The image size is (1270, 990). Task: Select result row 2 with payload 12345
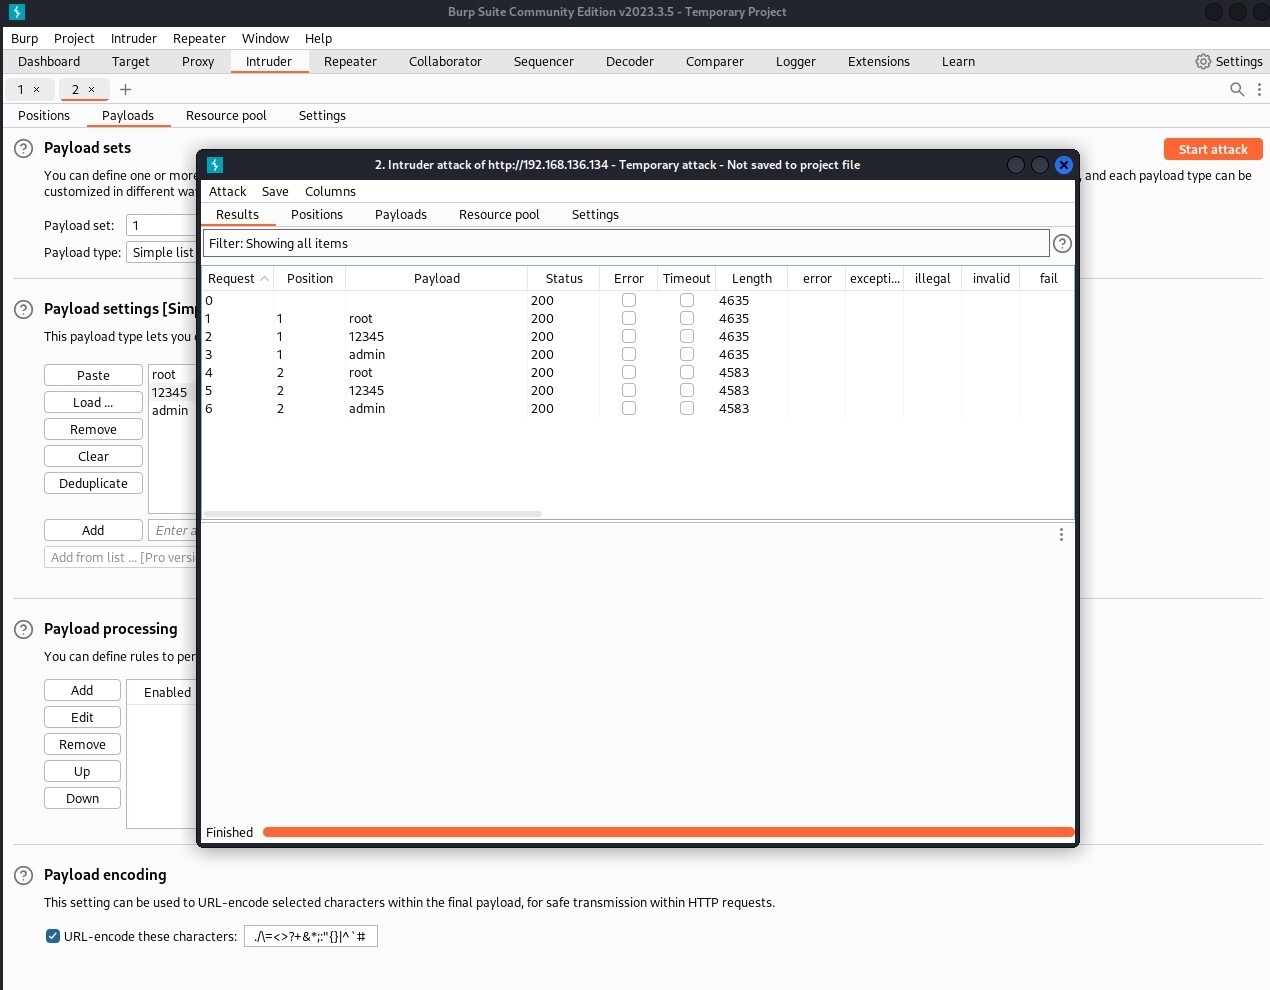click(638, 337)
